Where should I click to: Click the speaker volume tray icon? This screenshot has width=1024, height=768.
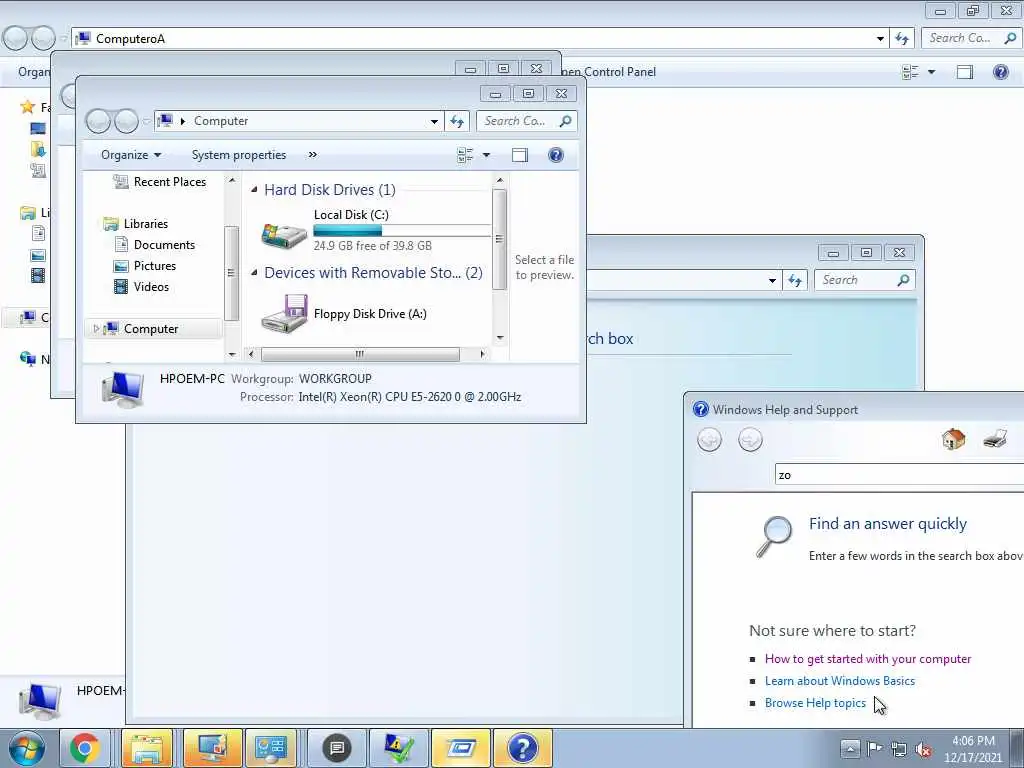pyautogui.click(x=924, y=749)
